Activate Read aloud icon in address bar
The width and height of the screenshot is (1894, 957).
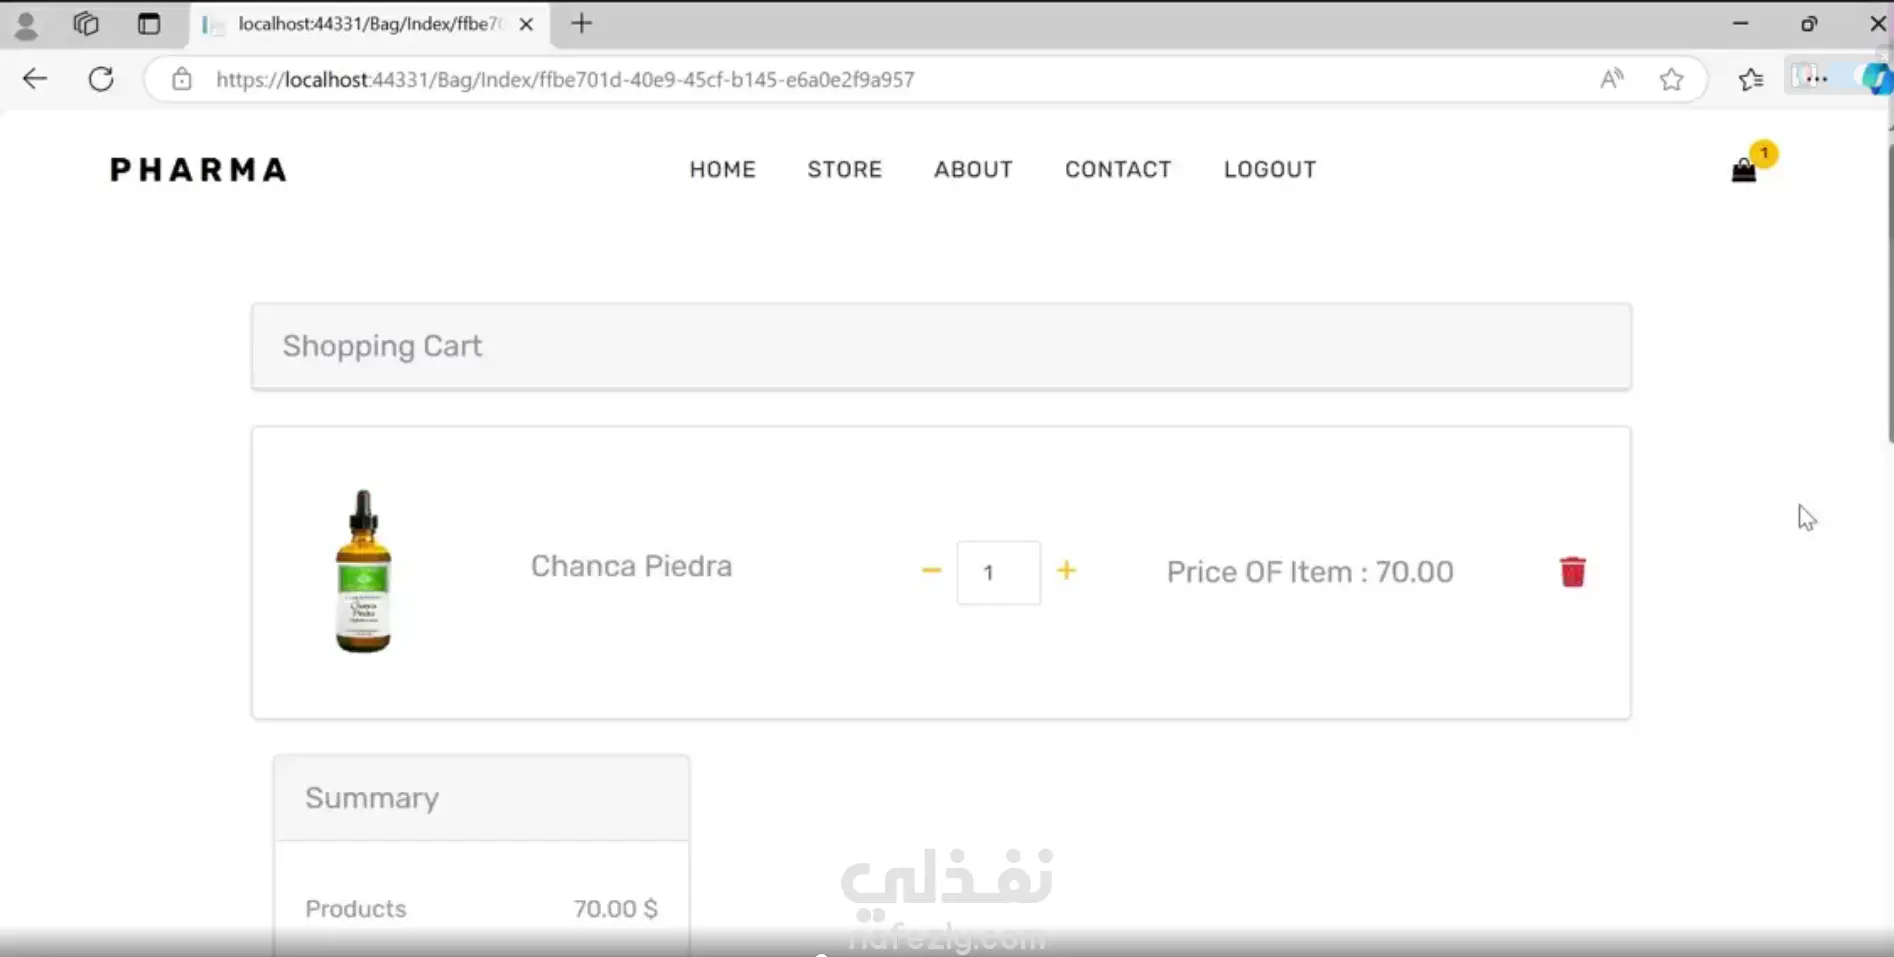tap(1612, 79)
